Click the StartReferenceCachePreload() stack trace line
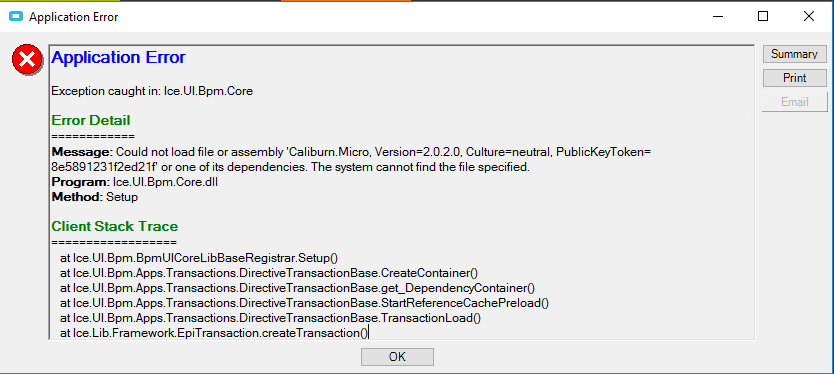This screenshot has height=374, width=834. click(304, 303)
